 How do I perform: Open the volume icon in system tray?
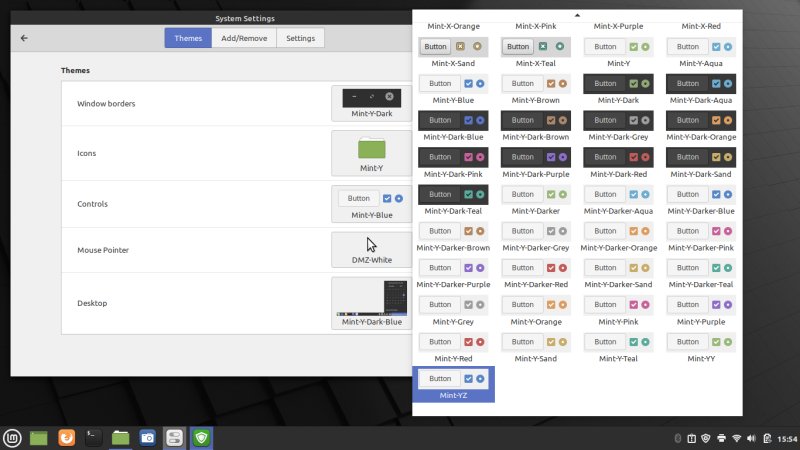click(x=752, y=438)
